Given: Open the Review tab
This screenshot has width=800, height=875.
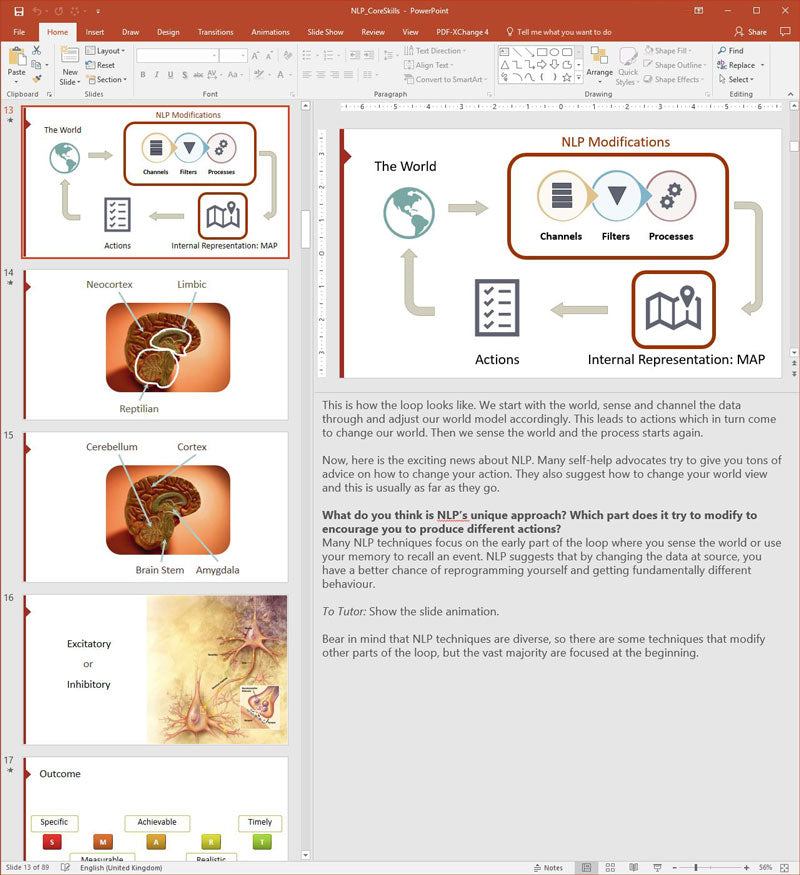Looking at the screenshot, I should click(x=373, y=32).
